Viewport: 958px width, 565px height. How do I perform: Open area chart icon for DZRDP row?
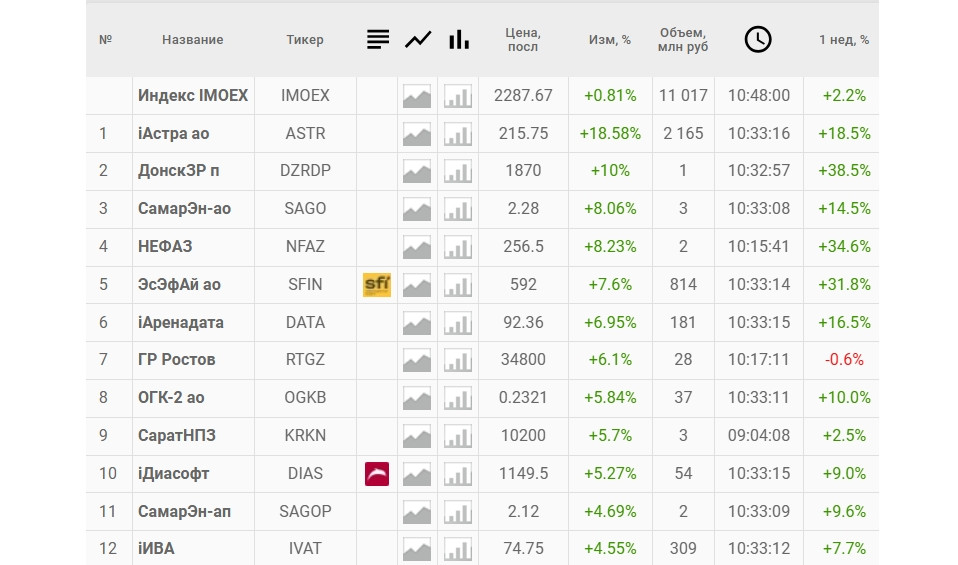point(417,172)
